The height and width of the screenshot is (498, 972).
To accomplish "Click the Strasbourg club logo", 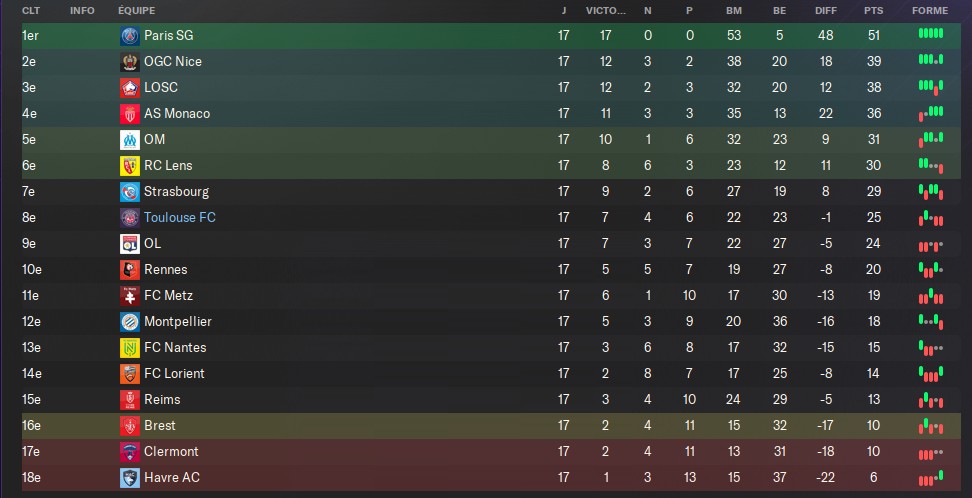I will [x=130, y=192].
